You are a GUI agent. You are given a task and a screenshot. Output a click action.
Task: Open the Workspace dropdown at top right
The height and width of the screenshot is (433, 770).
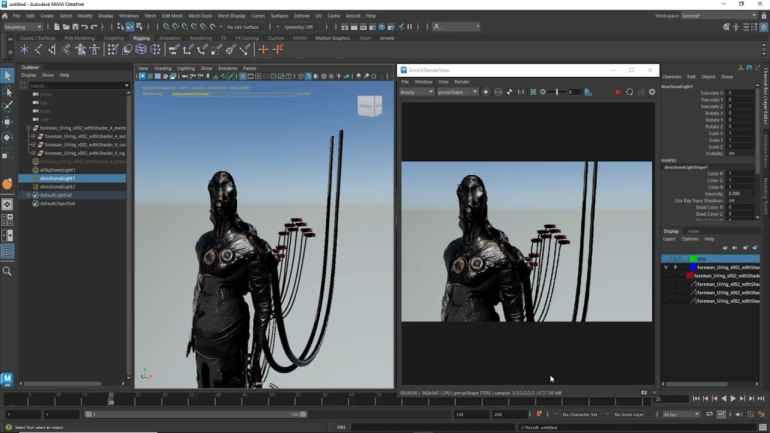point(718,16)
